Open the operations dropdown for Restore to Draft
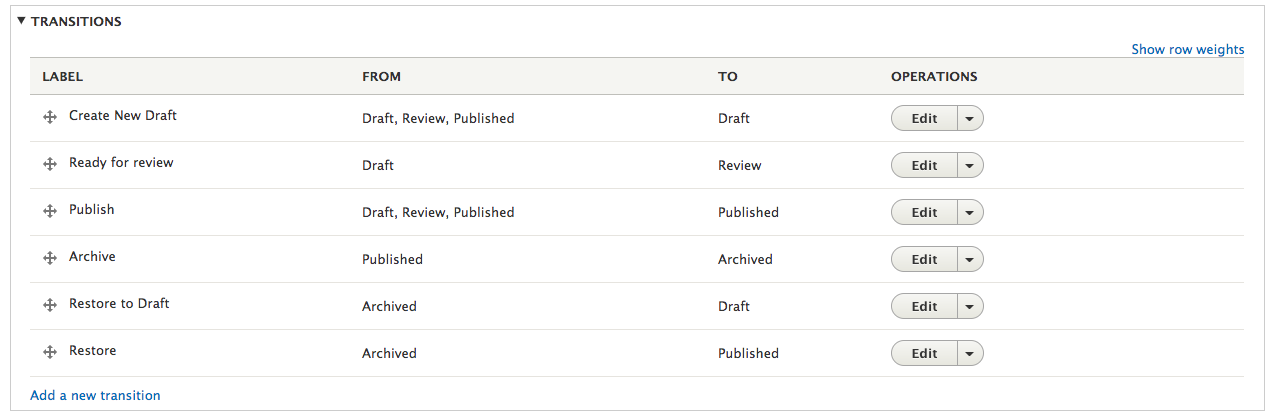Screen dimensions: 1273x418 [x=970, y=306]
